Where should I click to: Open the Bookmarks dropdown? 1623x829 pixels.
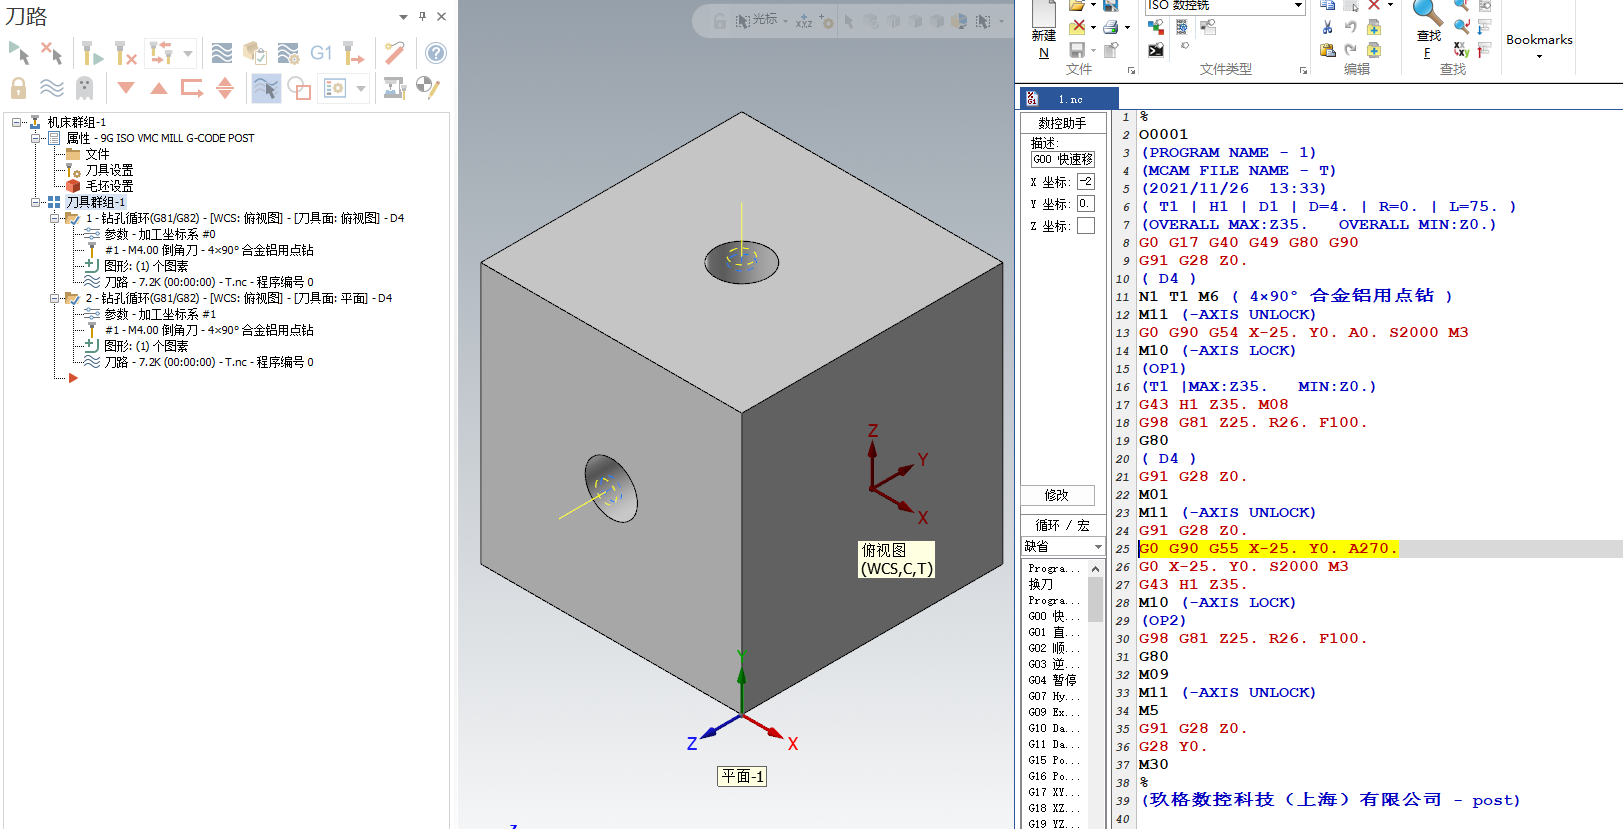tap(1539, 45)
